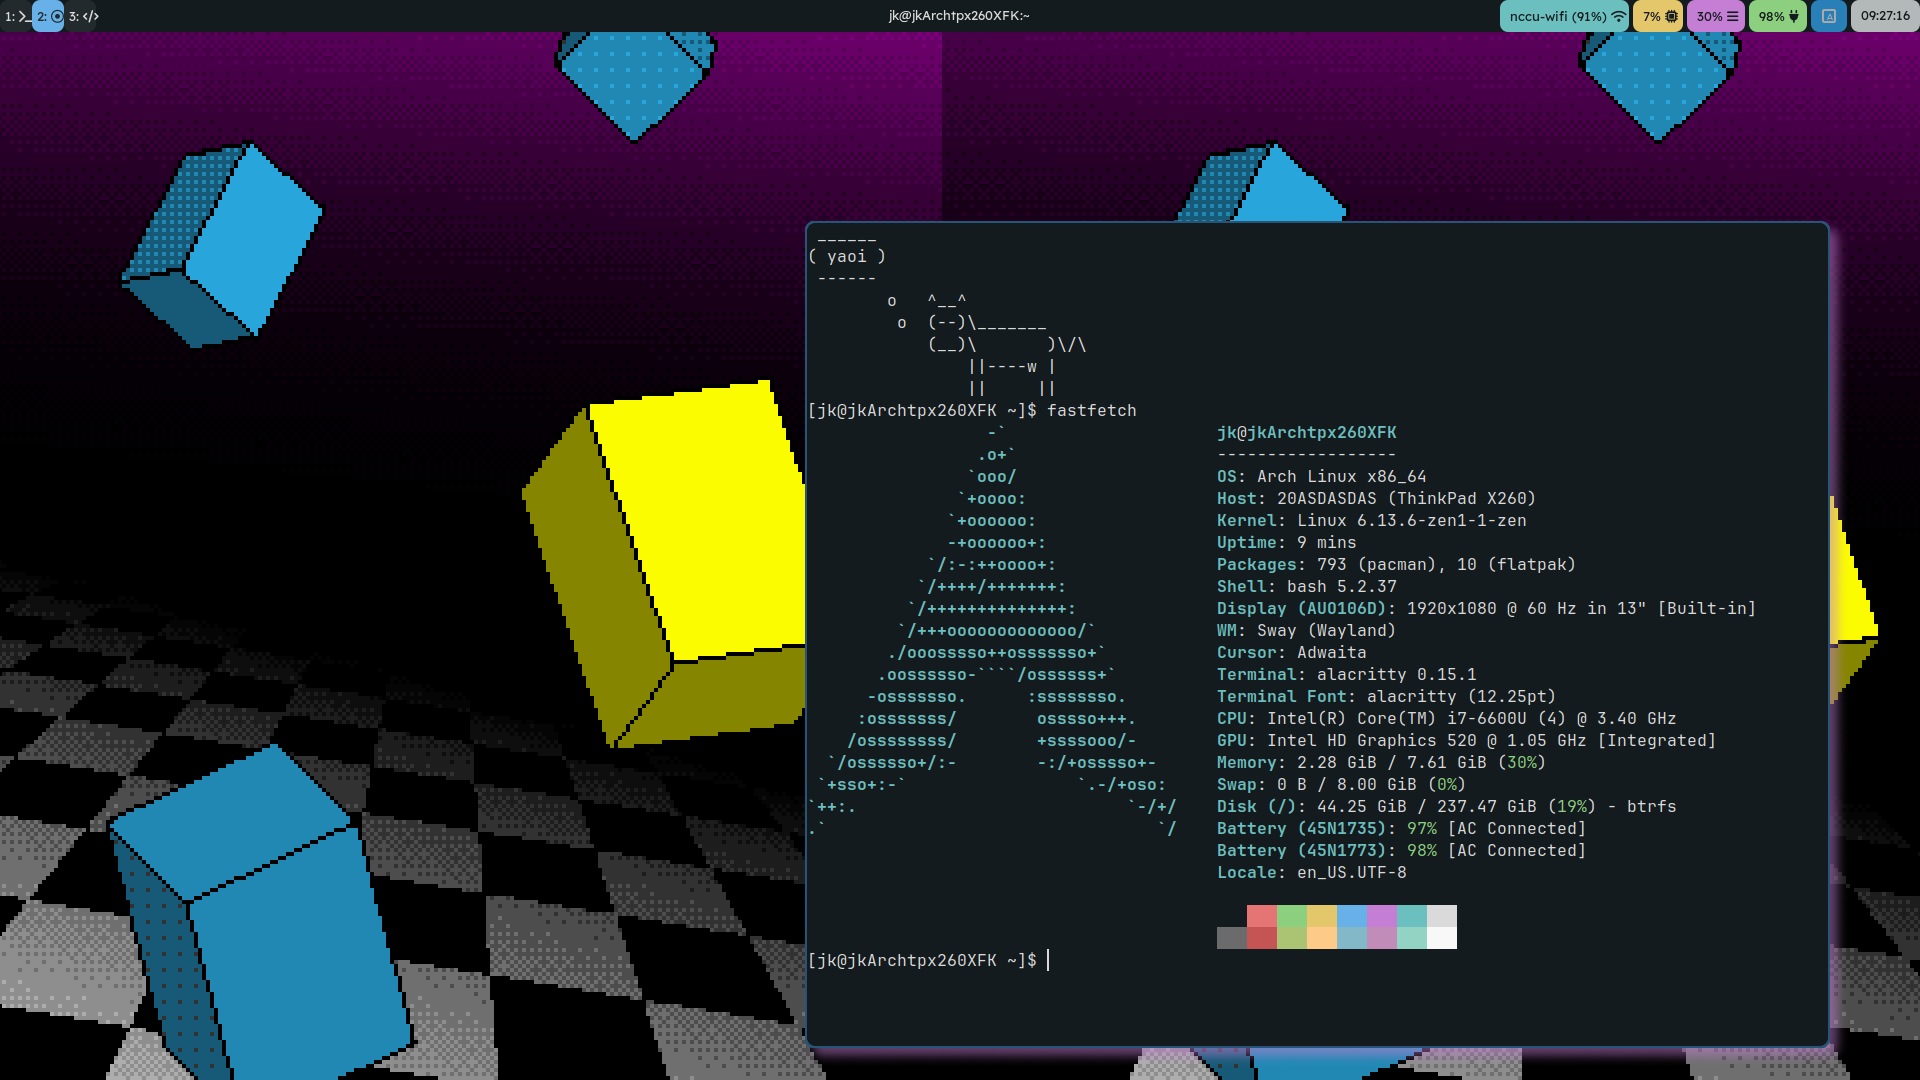
Task: Open the 98% battery status module
Action: [x=1778, y=16]
